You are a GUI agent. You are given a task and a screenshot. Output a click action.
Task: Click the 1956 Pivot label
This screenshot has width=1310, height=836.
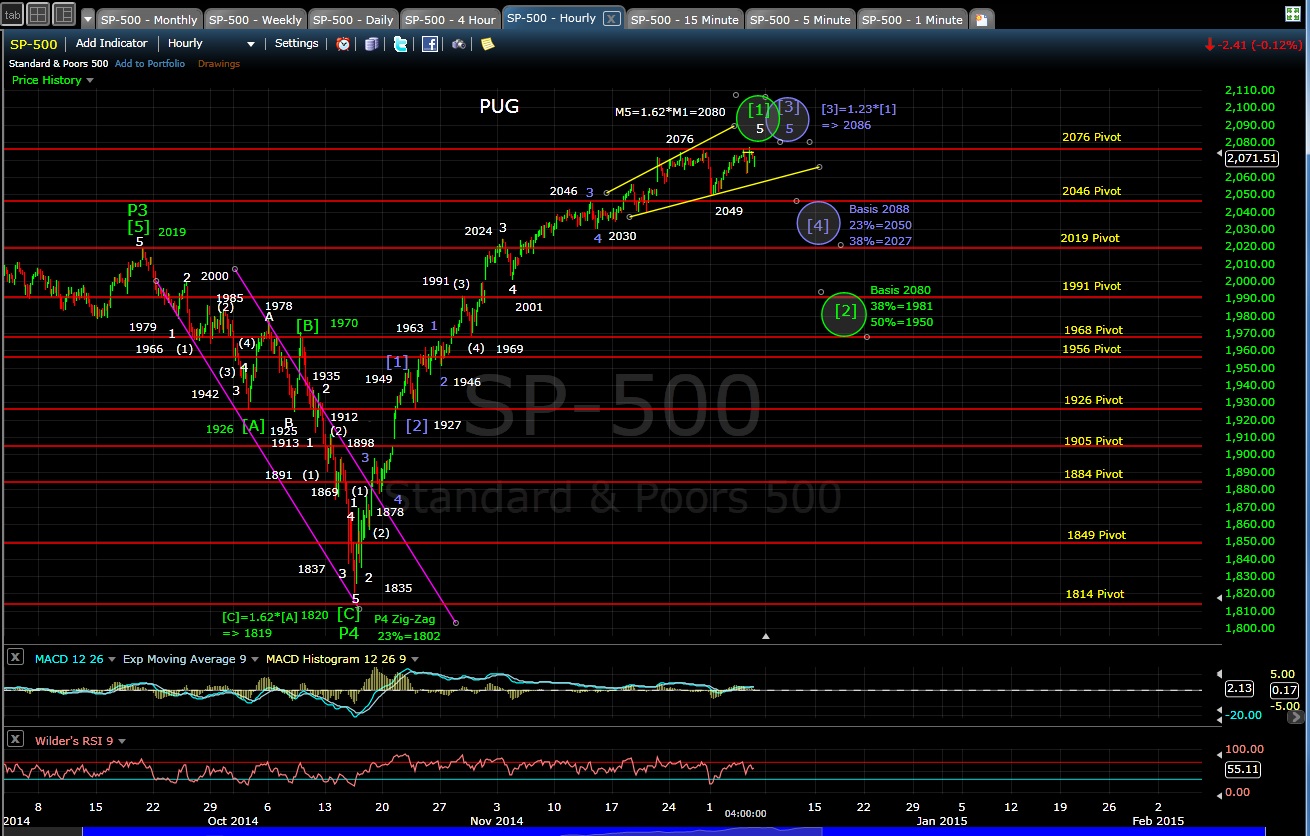coord(1091,349)
